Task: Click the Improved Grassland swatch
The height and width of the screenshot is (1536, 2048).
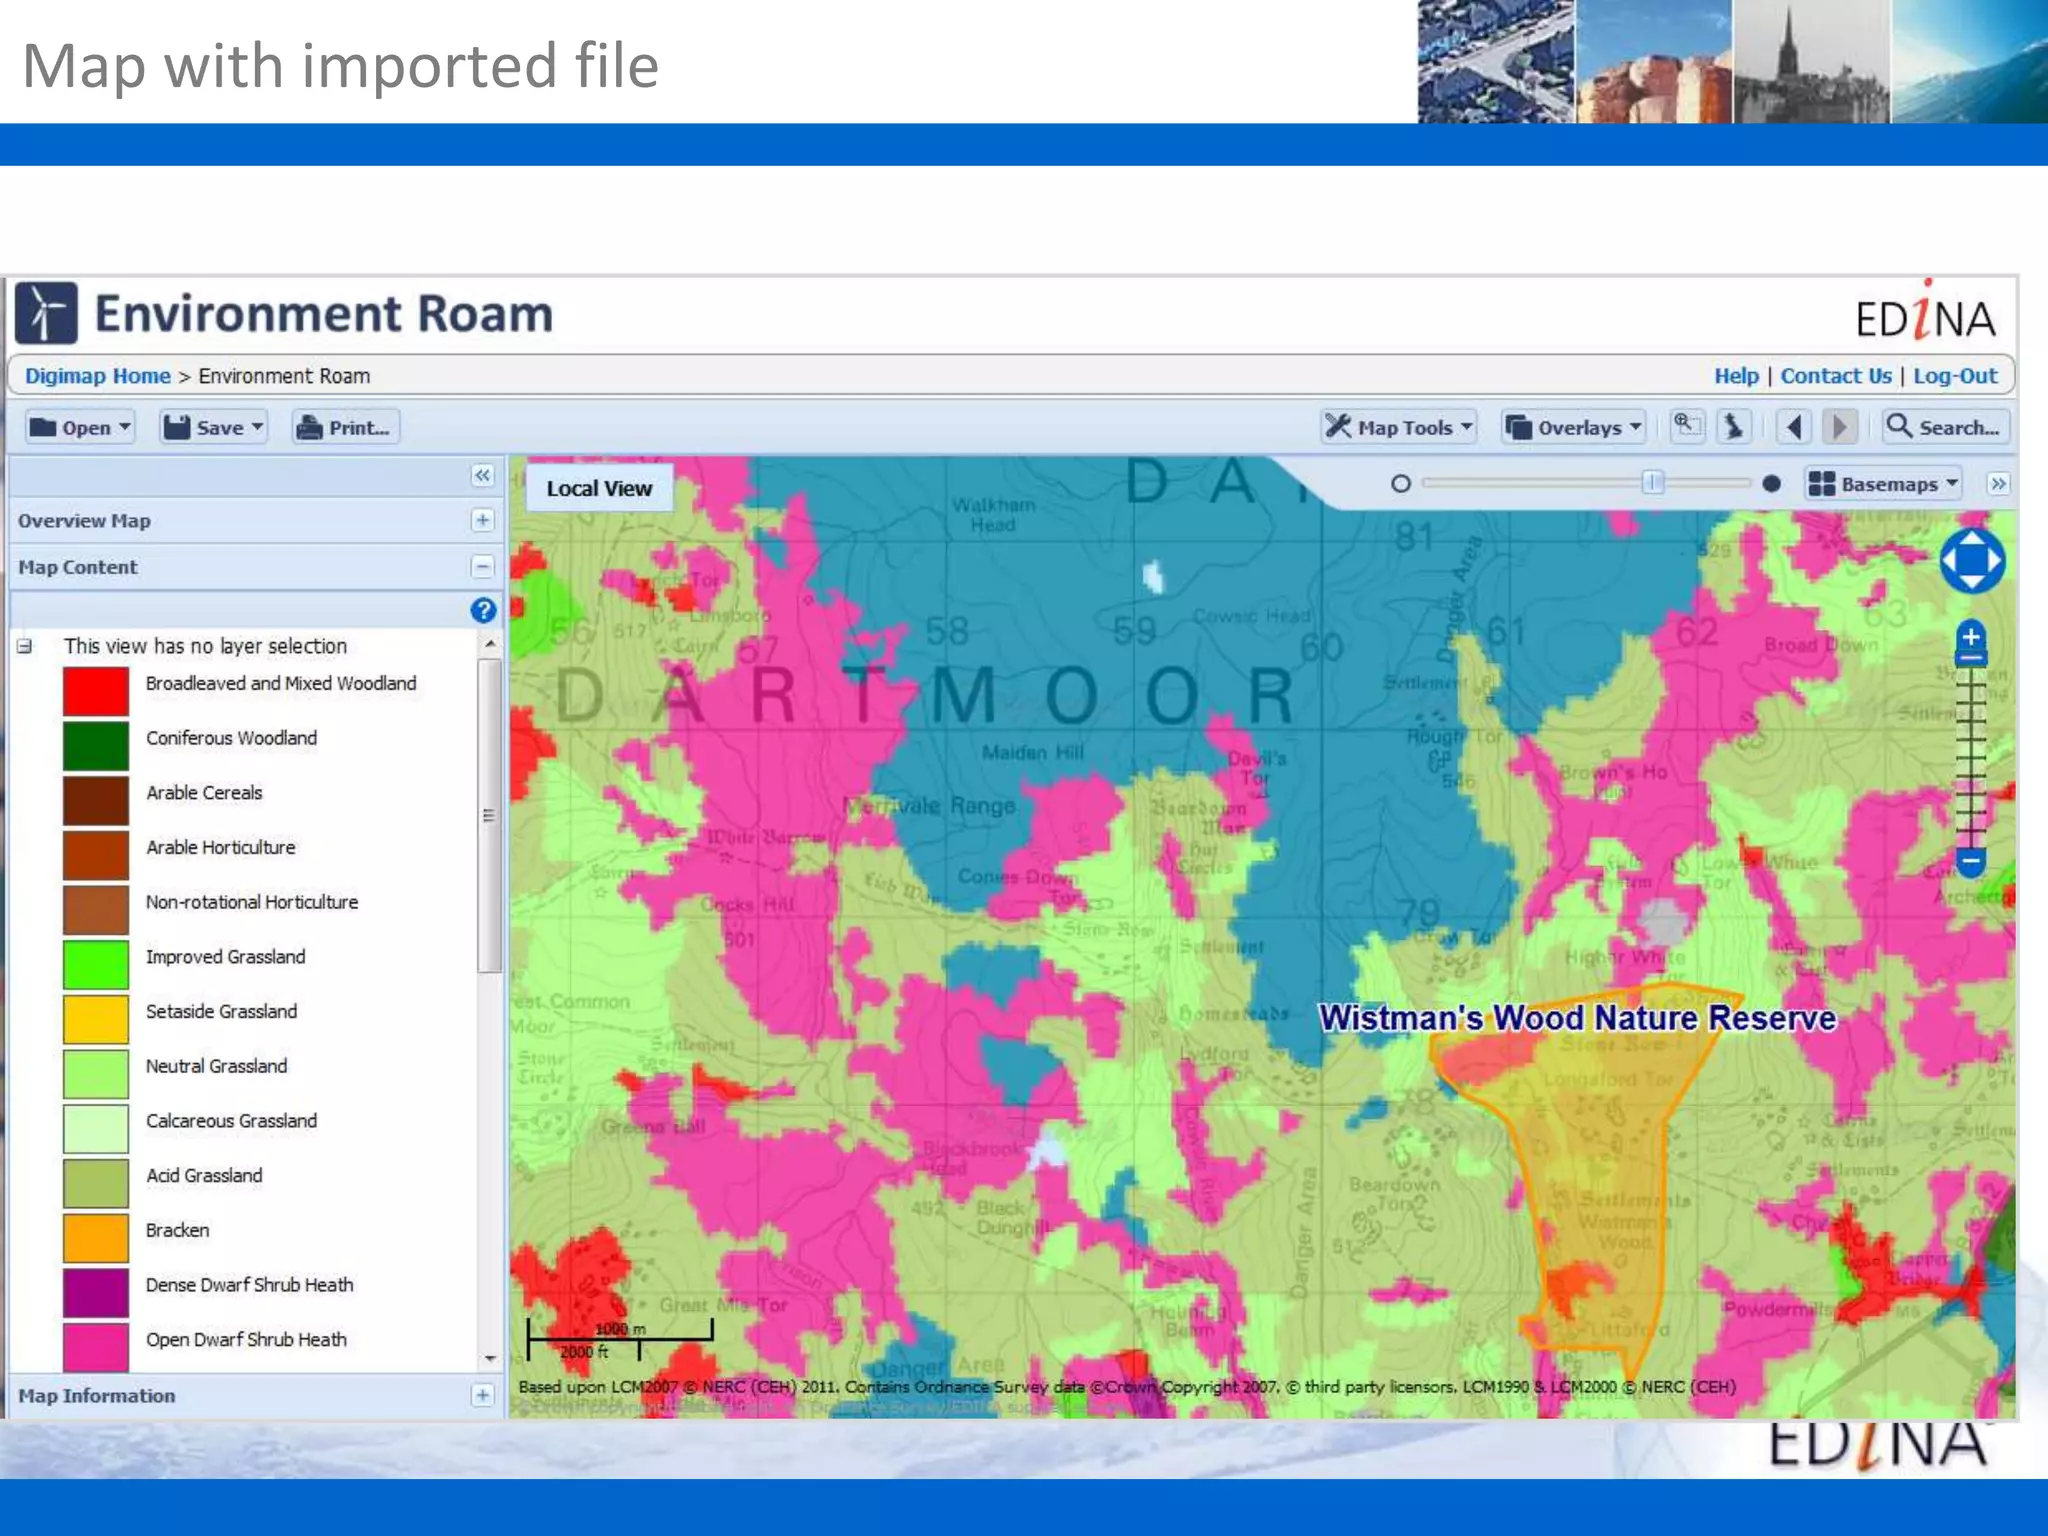Action: click(x=96, y=964)
